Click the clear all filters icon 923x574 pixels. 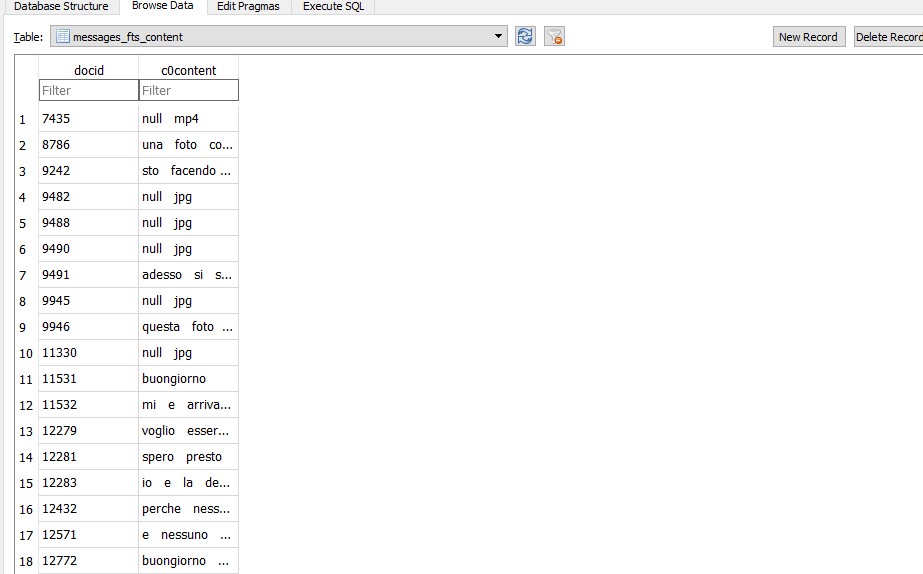(555, 37)
